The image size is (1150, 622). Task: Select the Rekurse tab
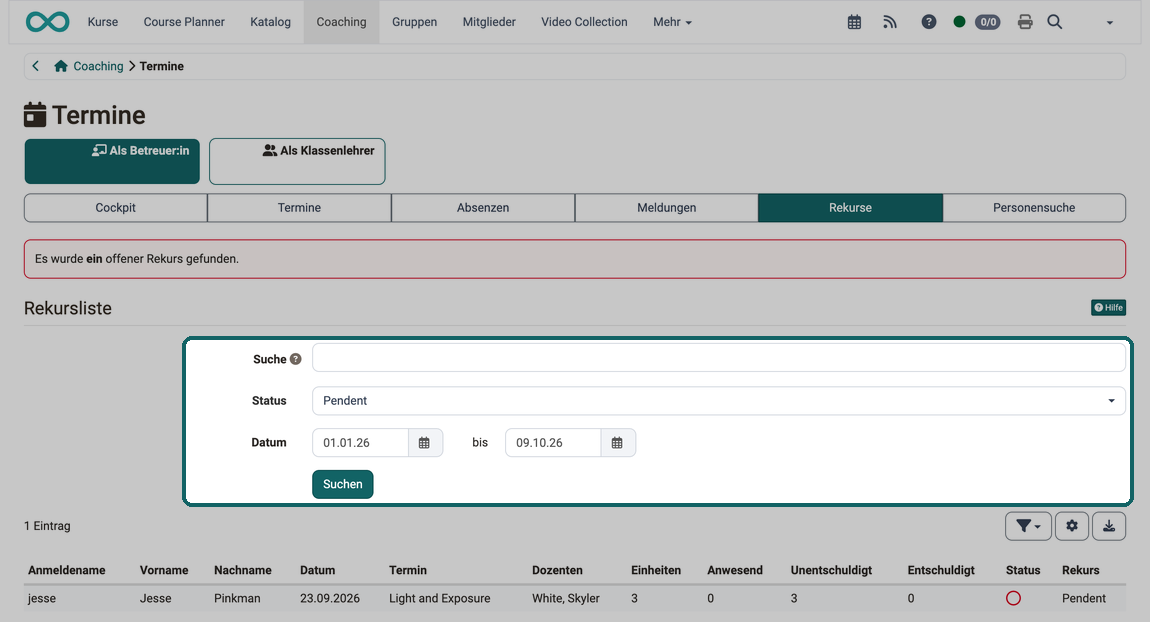(x=851, y=208)
